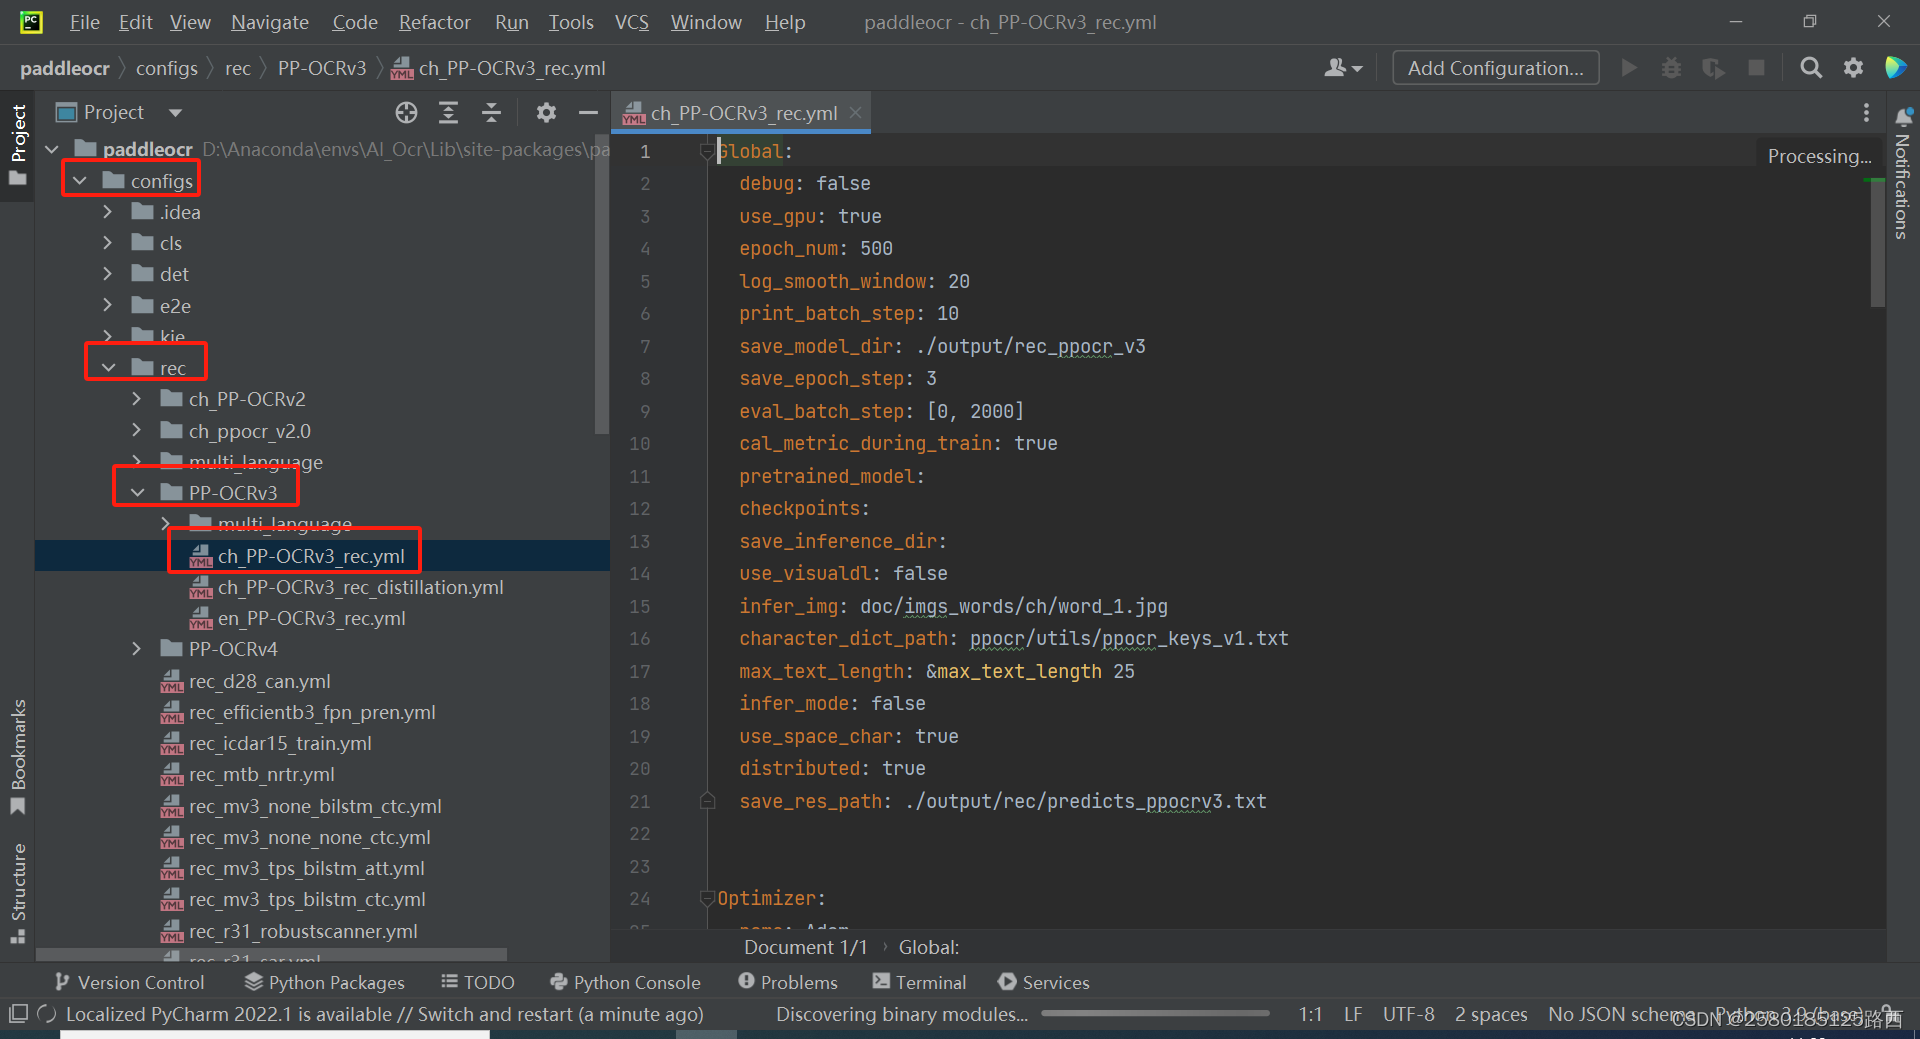Collapse the configs folder

pyautogui.click(x=80, y=181)
